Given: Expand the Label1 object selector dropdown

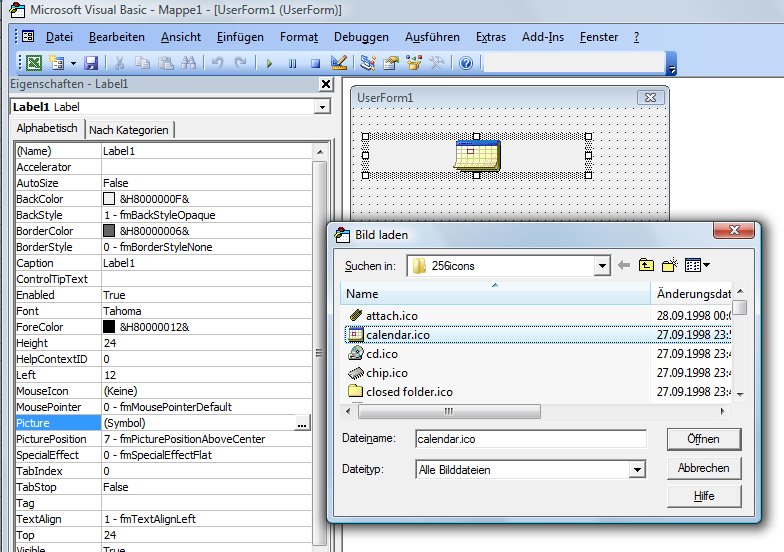Looking at the screenshot, I should pyautogui.click(x=322, y=107).
